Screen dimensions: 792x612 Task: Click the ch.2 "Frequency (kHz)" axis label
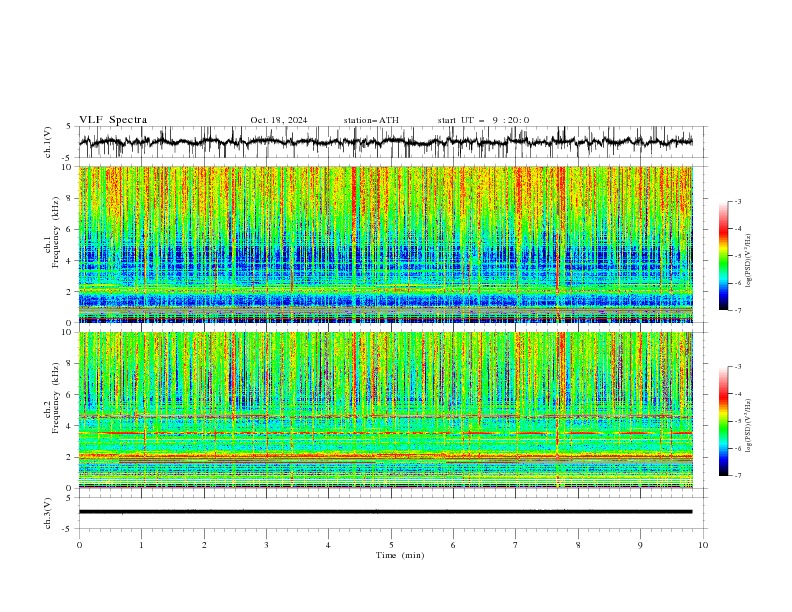55,398
